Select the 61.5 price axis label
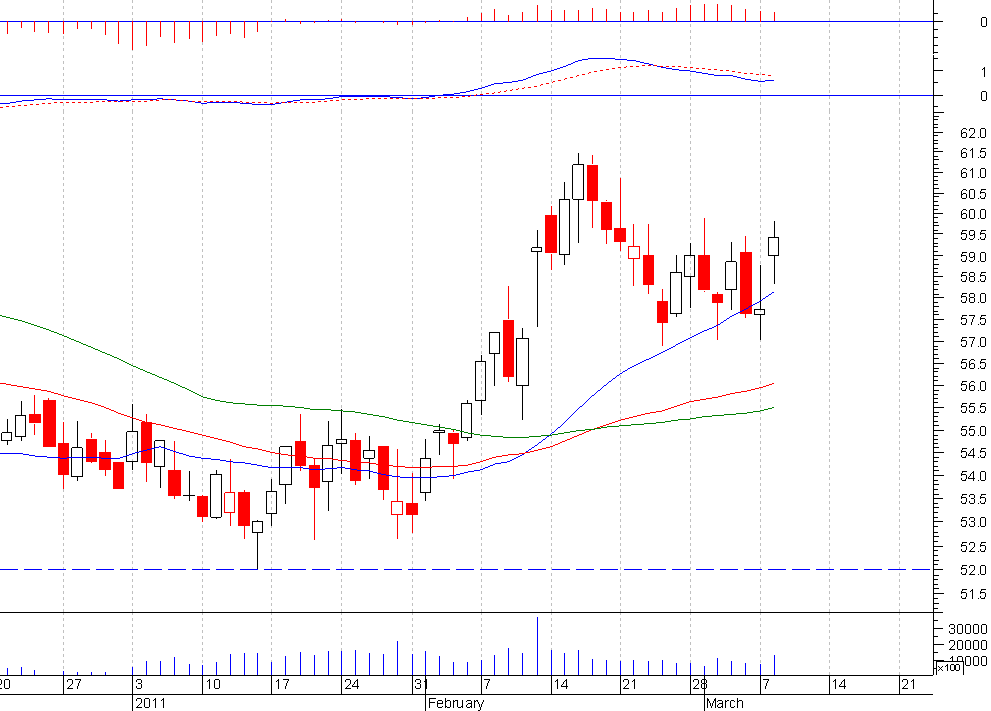The height and width of the screenshot is (711, 991). 973,154
